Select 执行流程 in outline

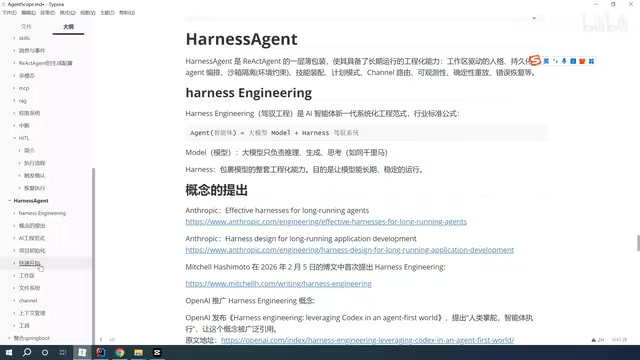point(35,163)
